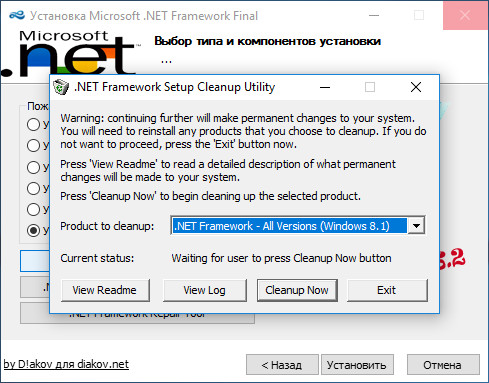Start cleanup with Cleanup Now button
This screenshot has width=489, height=383.
(297, 290)
